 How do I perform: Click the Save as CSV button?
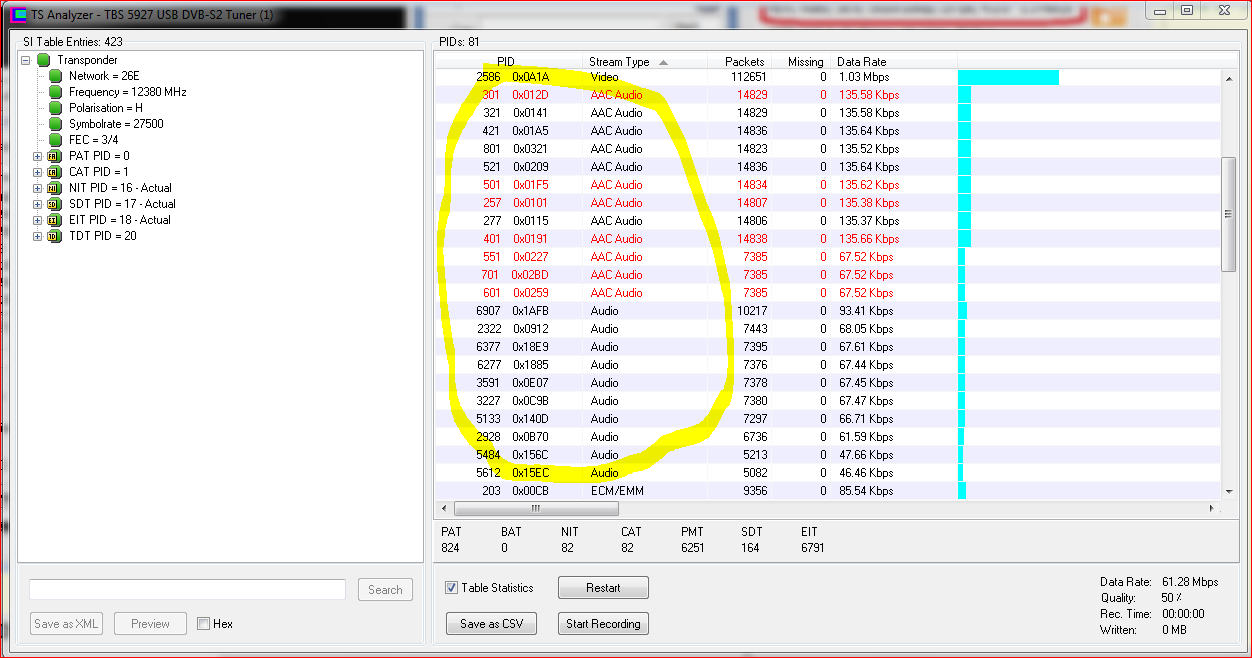[x=491, y=624]
